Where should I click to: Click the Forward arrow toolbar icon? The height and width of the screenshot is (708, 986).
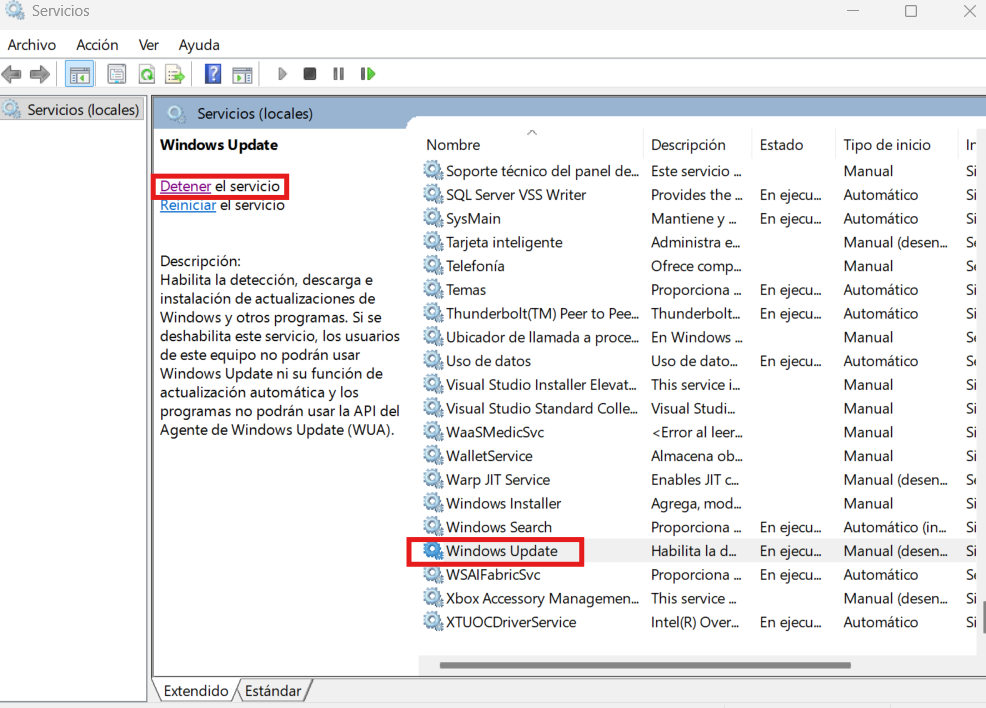[40, 74]
